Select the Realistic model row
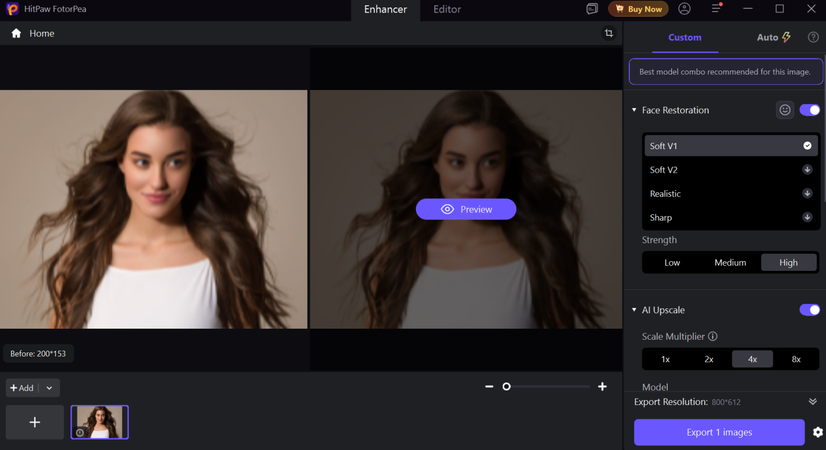Image resolution: width=826 pixels, height=450 pixels. pos(731,193)
